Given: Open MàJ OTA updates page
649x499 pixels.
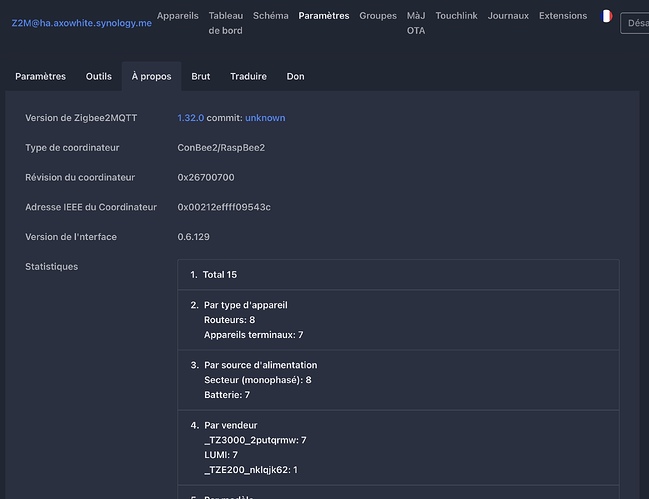Looking at the screenshot, I should 416,23.
